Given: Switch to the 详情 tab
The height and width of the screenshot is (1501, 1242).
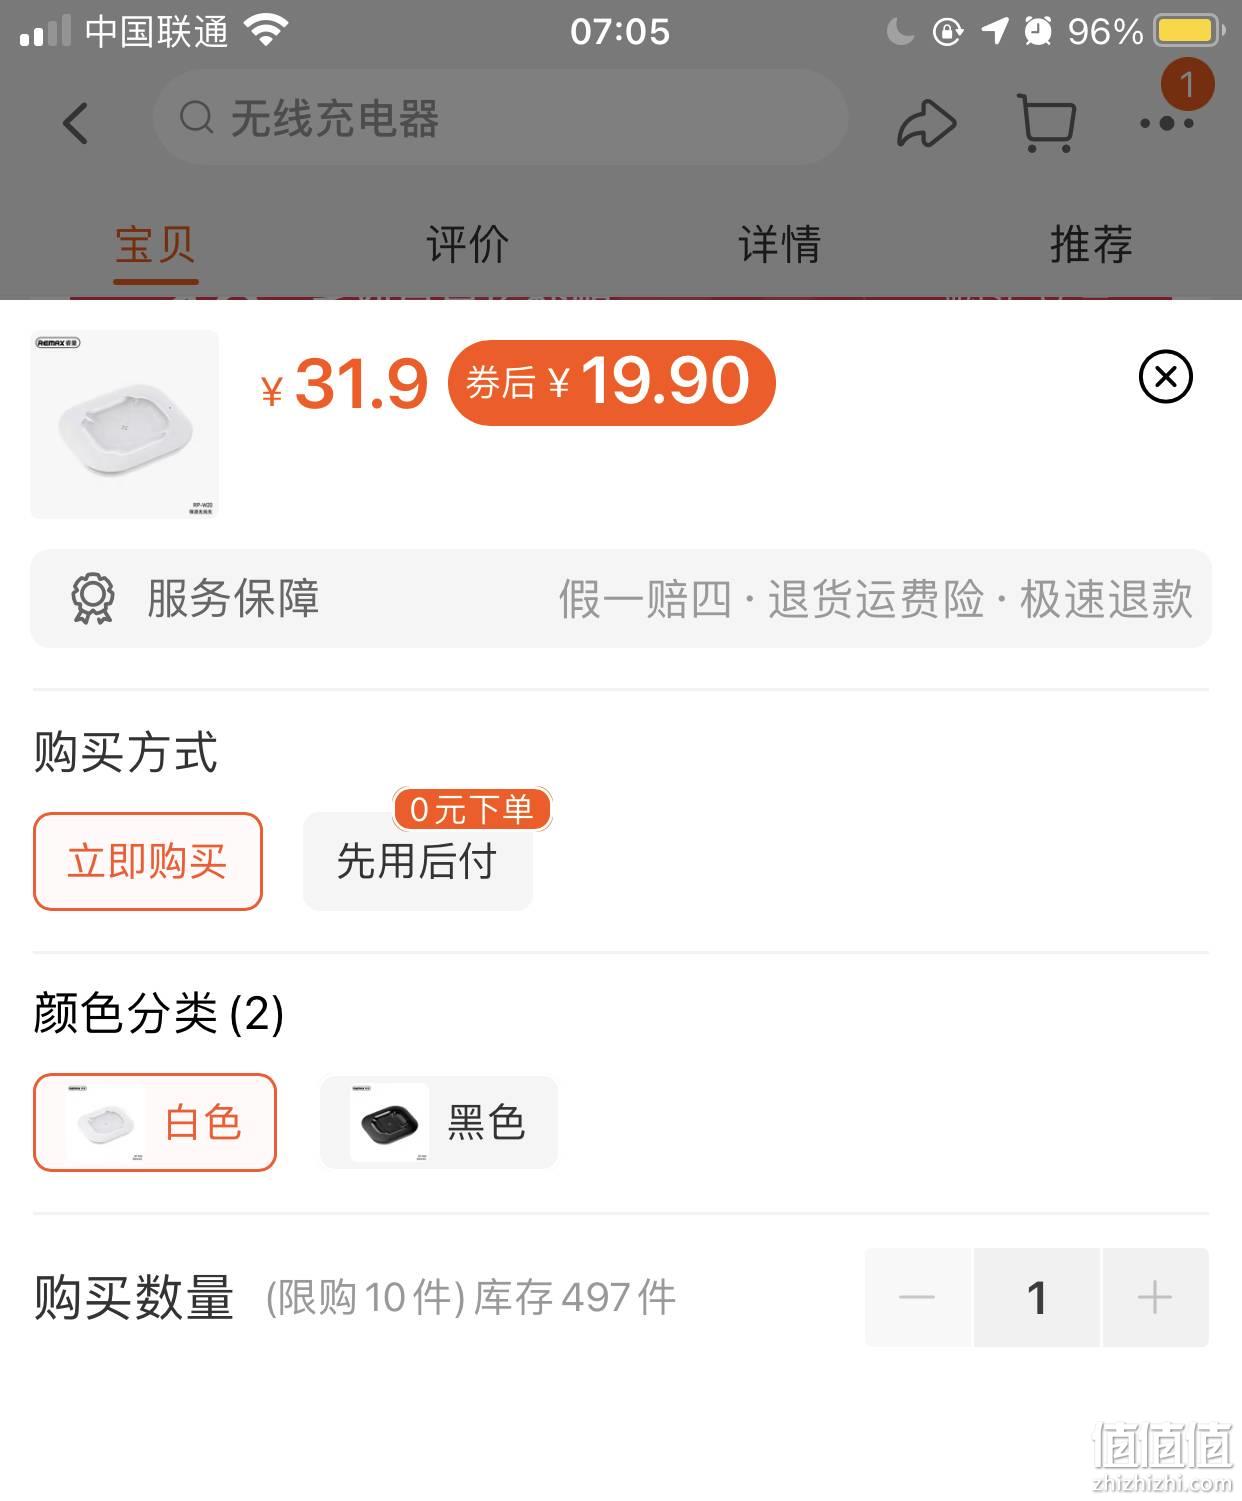Looking at the screenshot, I should 779,244.
